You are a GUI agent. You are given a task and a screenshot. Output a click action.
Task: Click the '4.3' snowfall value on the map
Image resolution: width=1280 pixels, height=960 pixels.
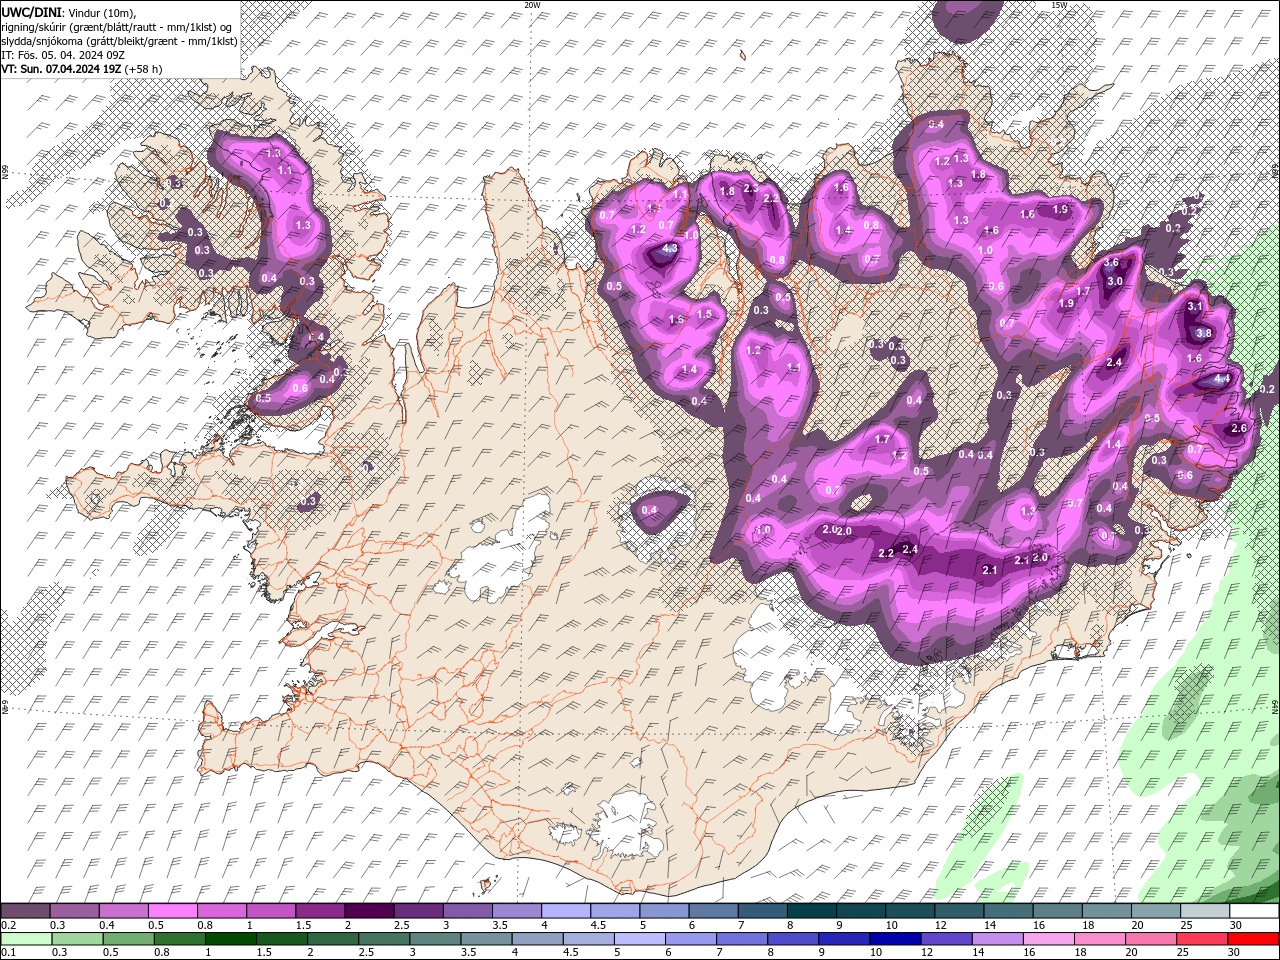pyautogui.click(x=670, y=249)
